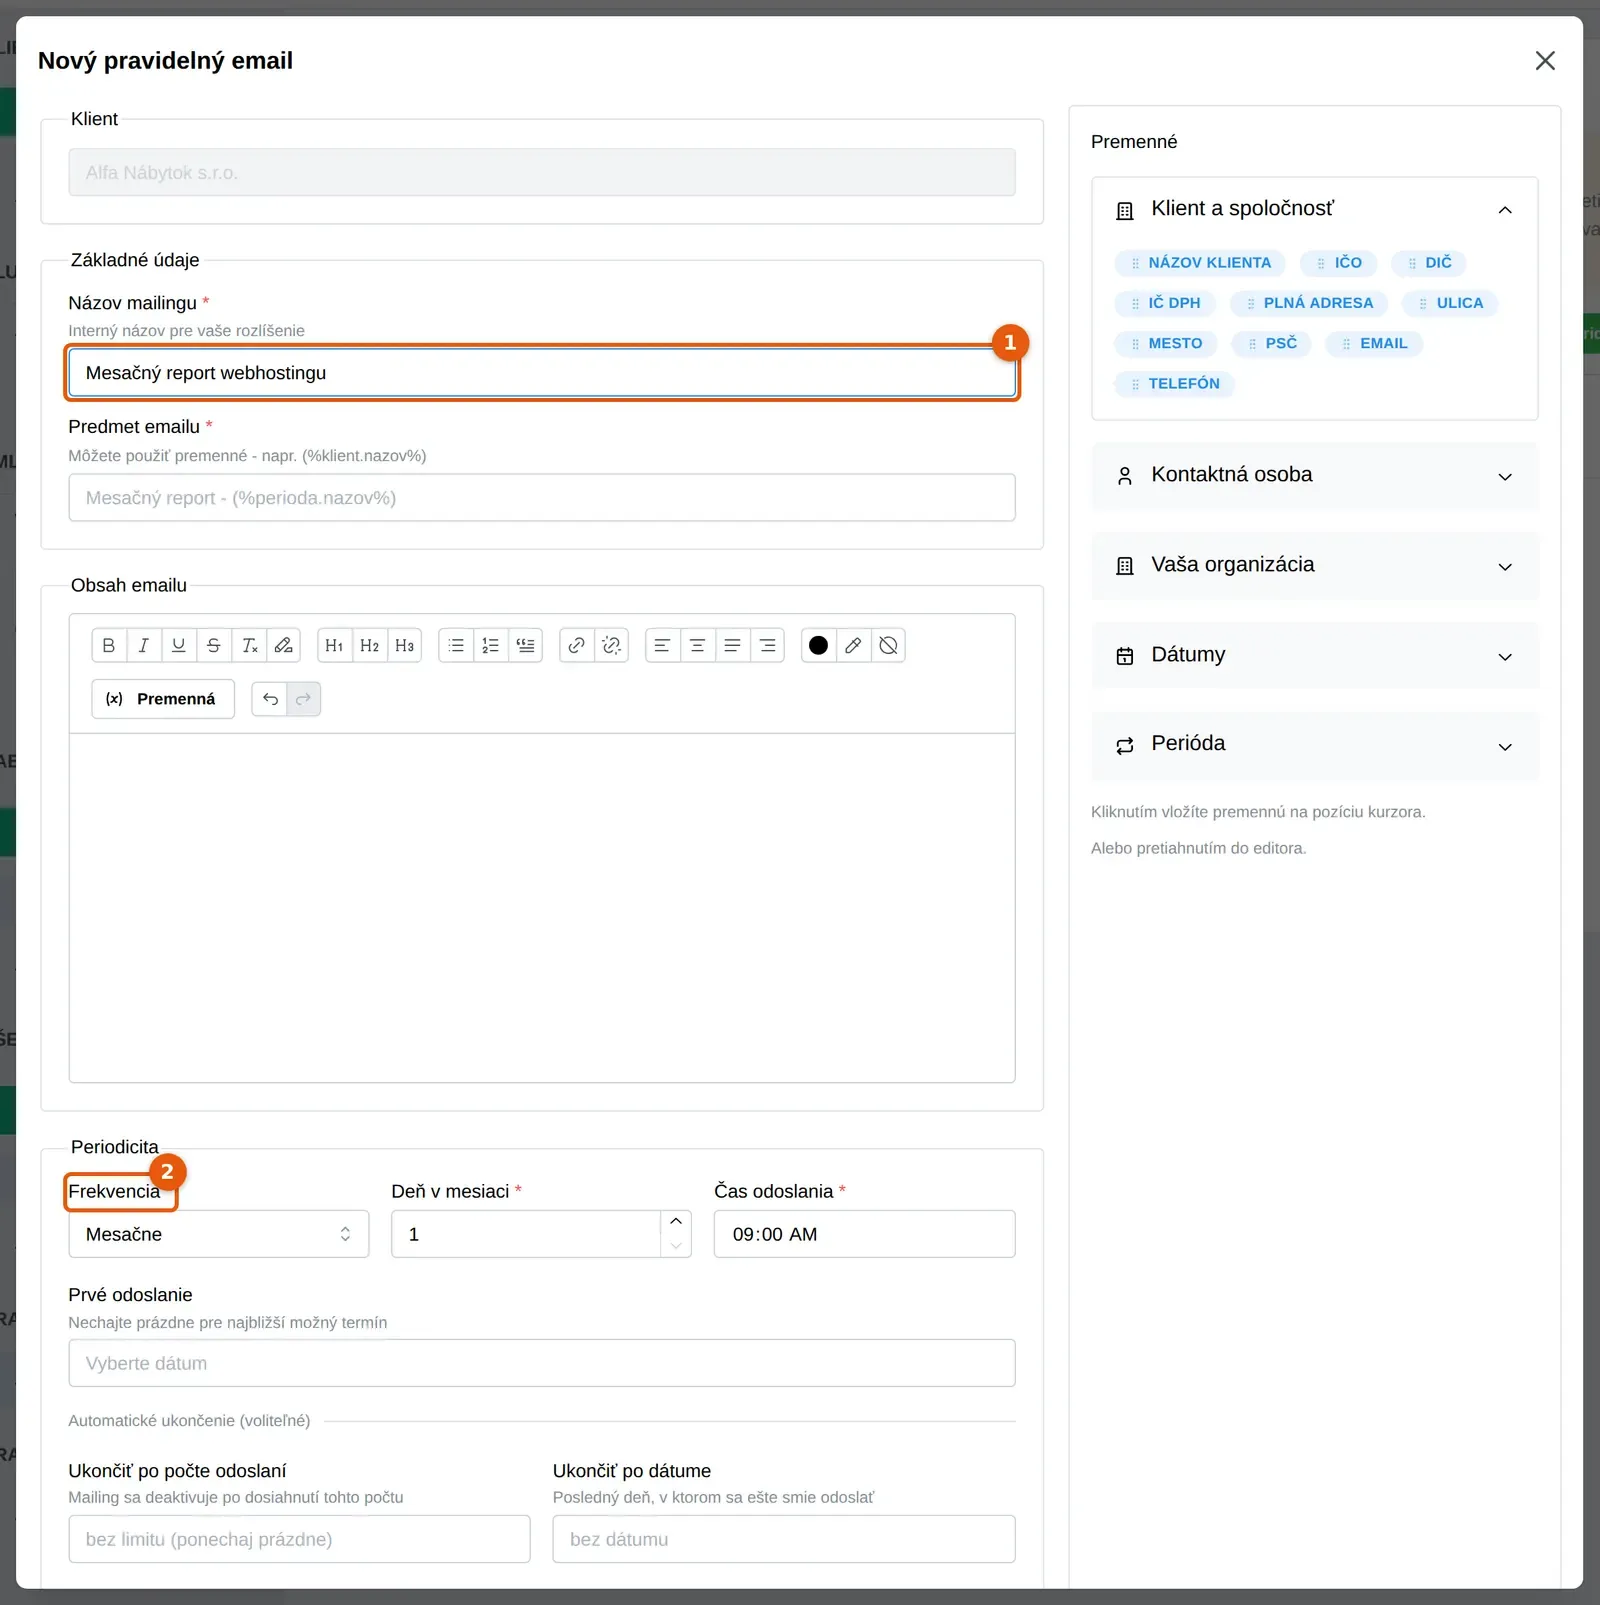Insert a numbered list

coord(491,646)
